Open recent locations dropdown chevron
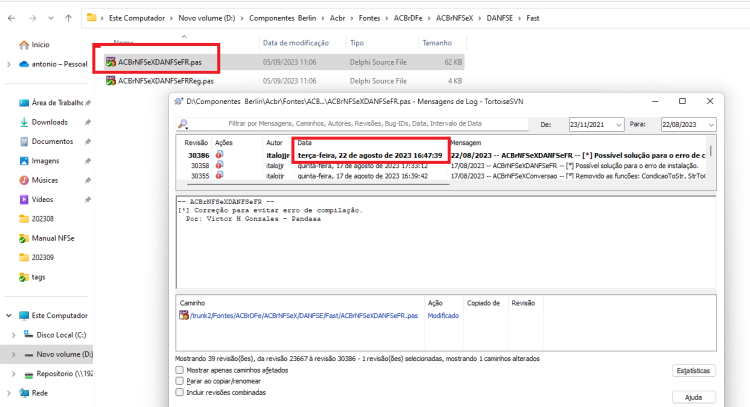 [51, 18]
